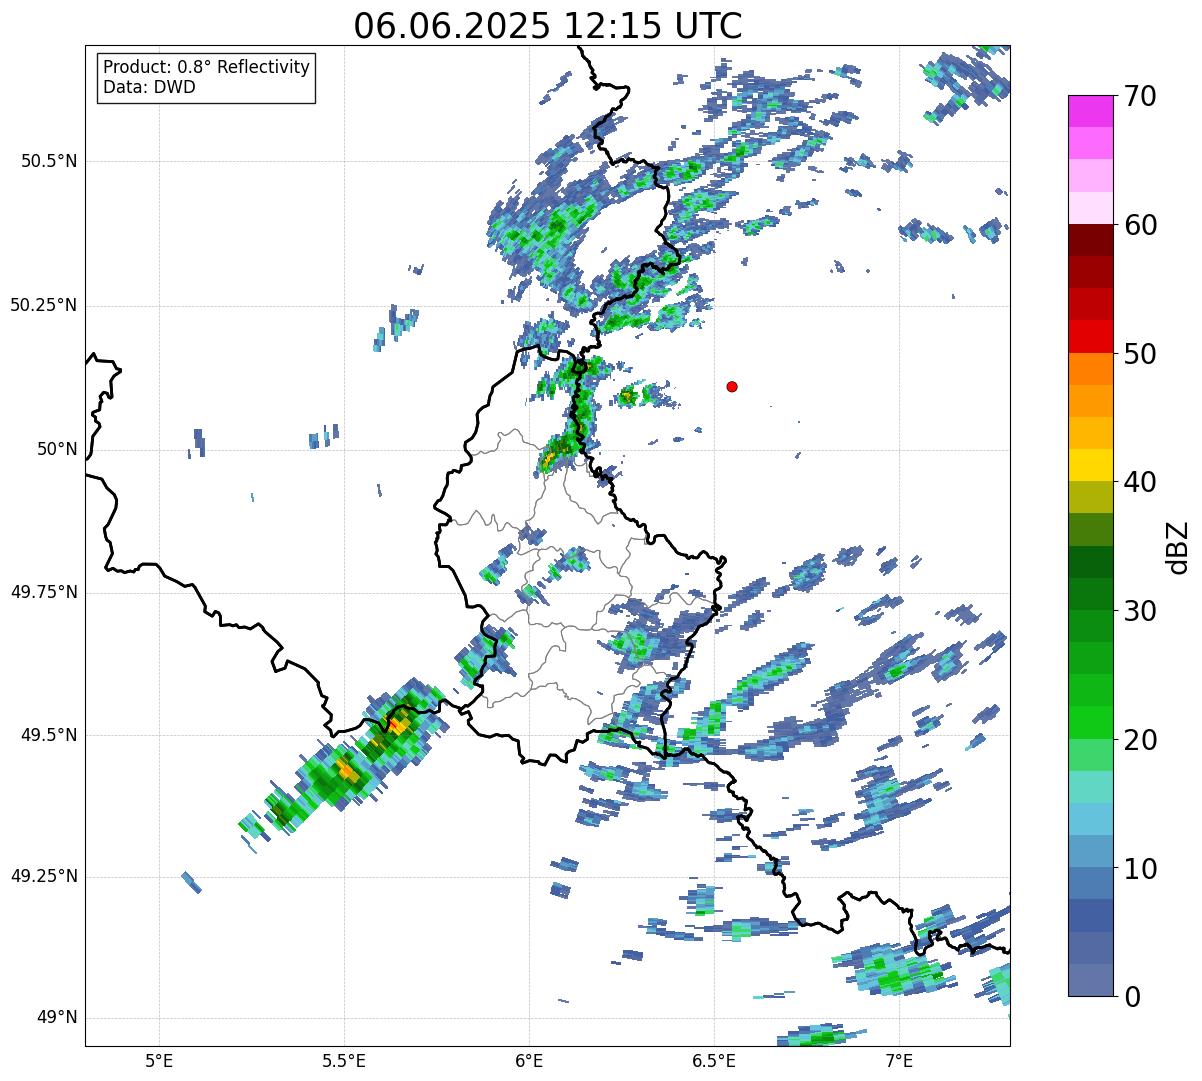The width and height of the screenshot is (1202, 1081).
Task: Click the colorbar value 10
Action: pyautogui.click(x=1140, y=869)
